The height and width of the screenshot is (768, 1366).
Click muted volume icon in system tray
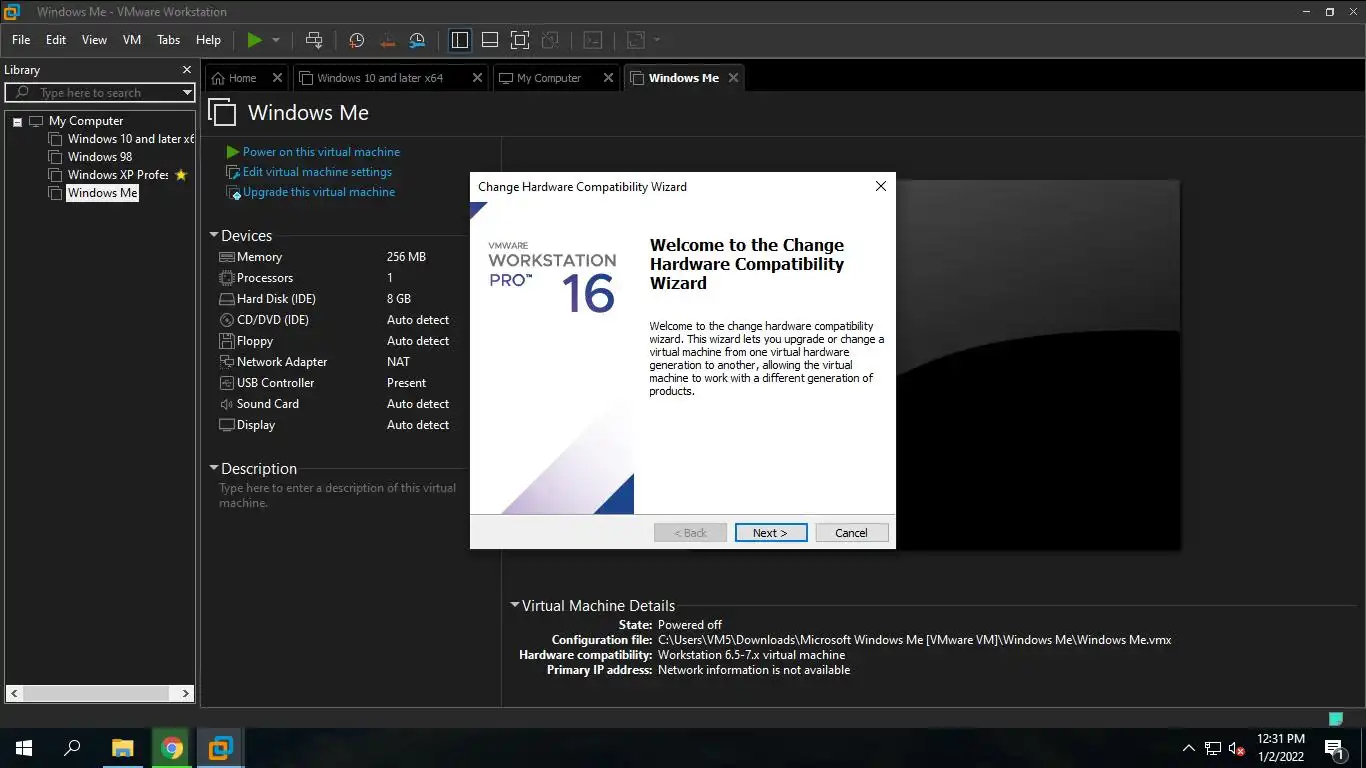tap(1237, 748)
